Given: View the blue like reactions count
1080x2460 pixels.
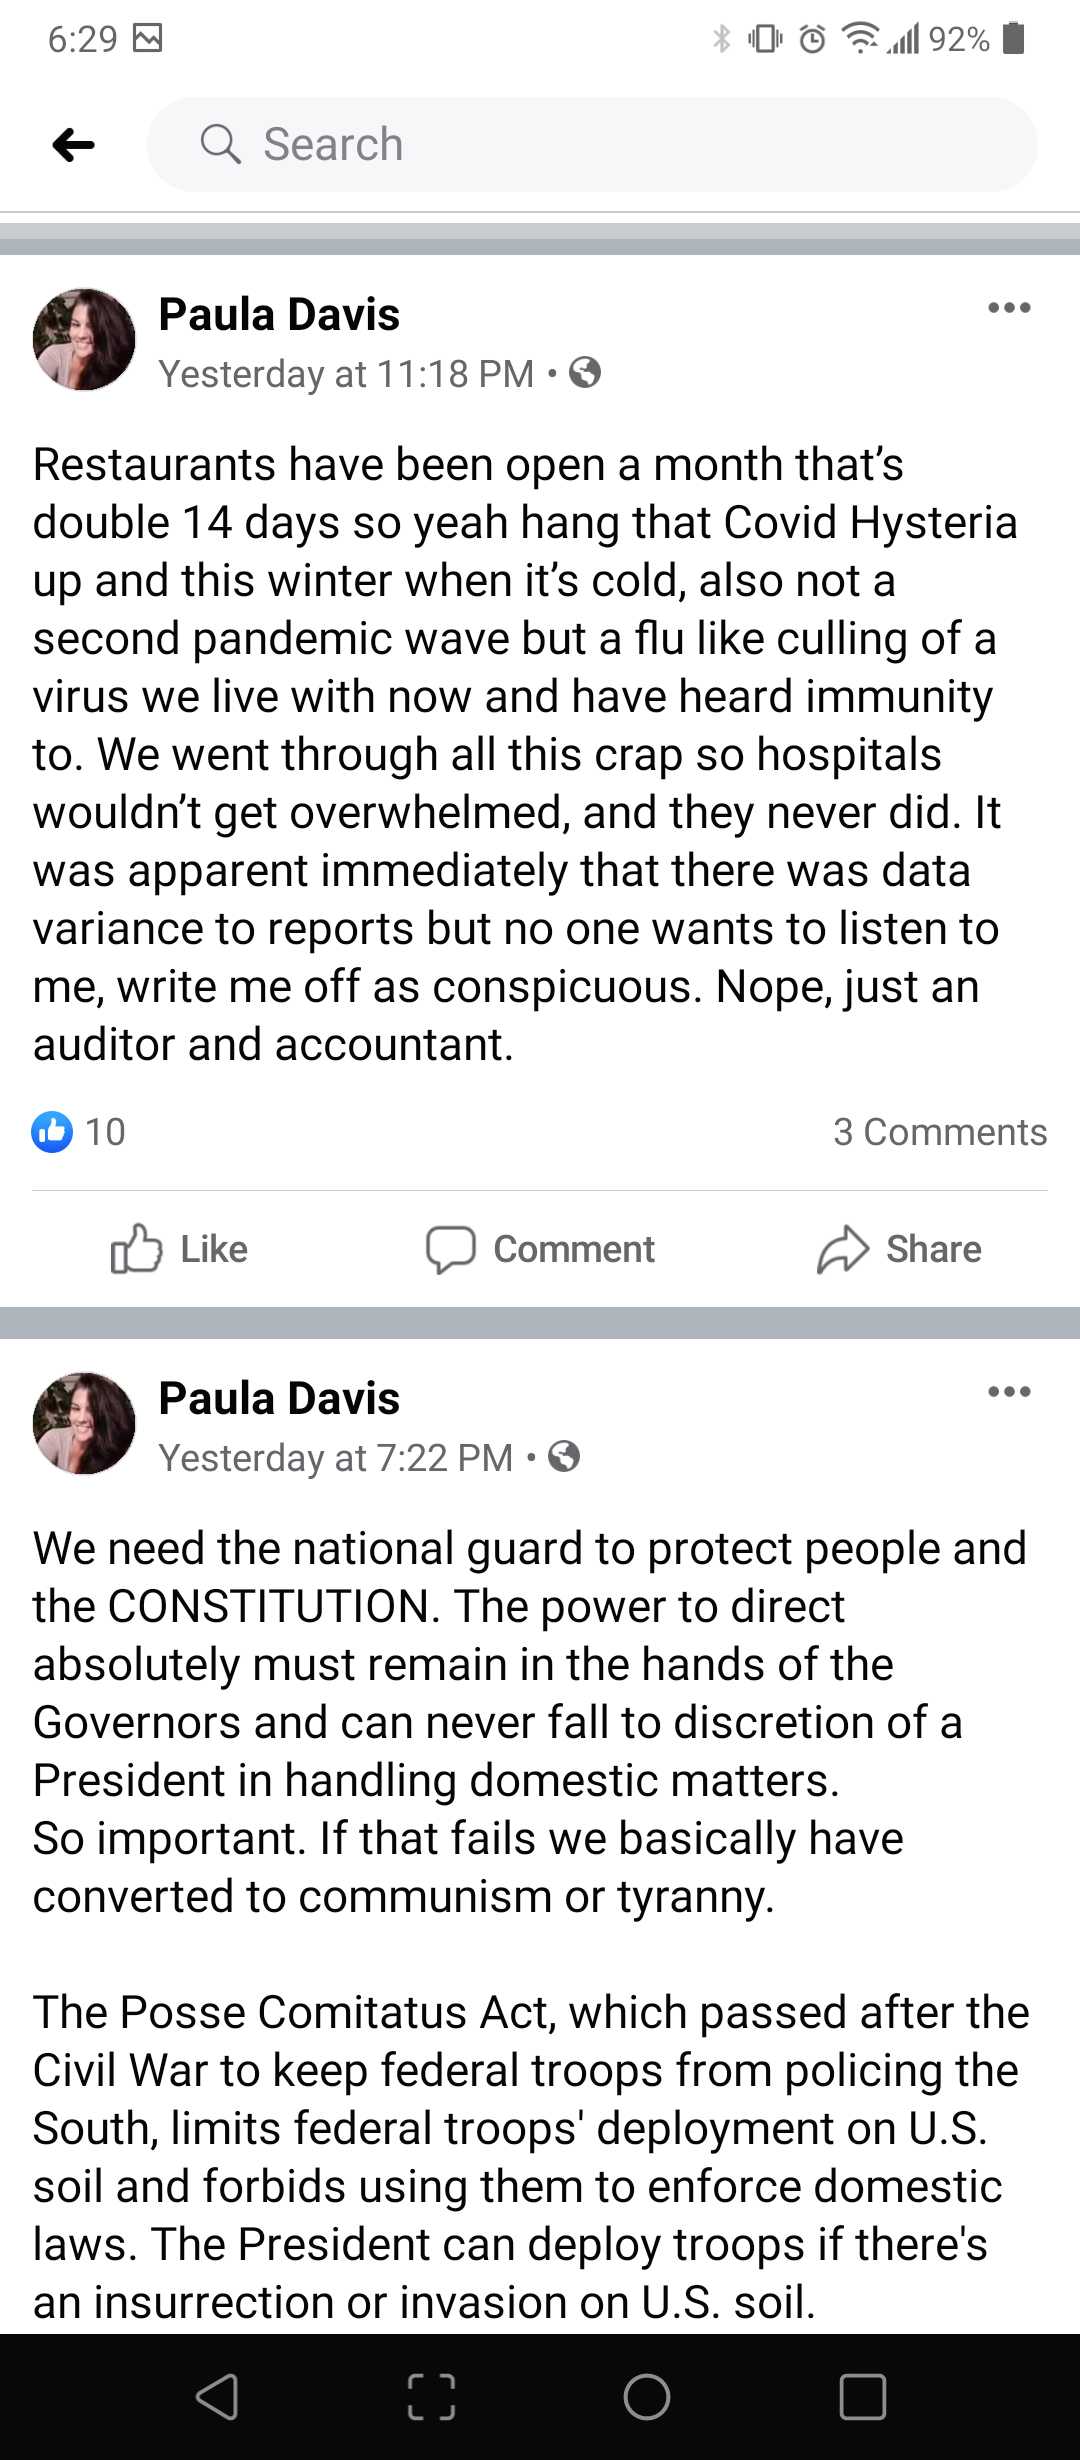Looking at the screenshot, I should coord(78,1132).
